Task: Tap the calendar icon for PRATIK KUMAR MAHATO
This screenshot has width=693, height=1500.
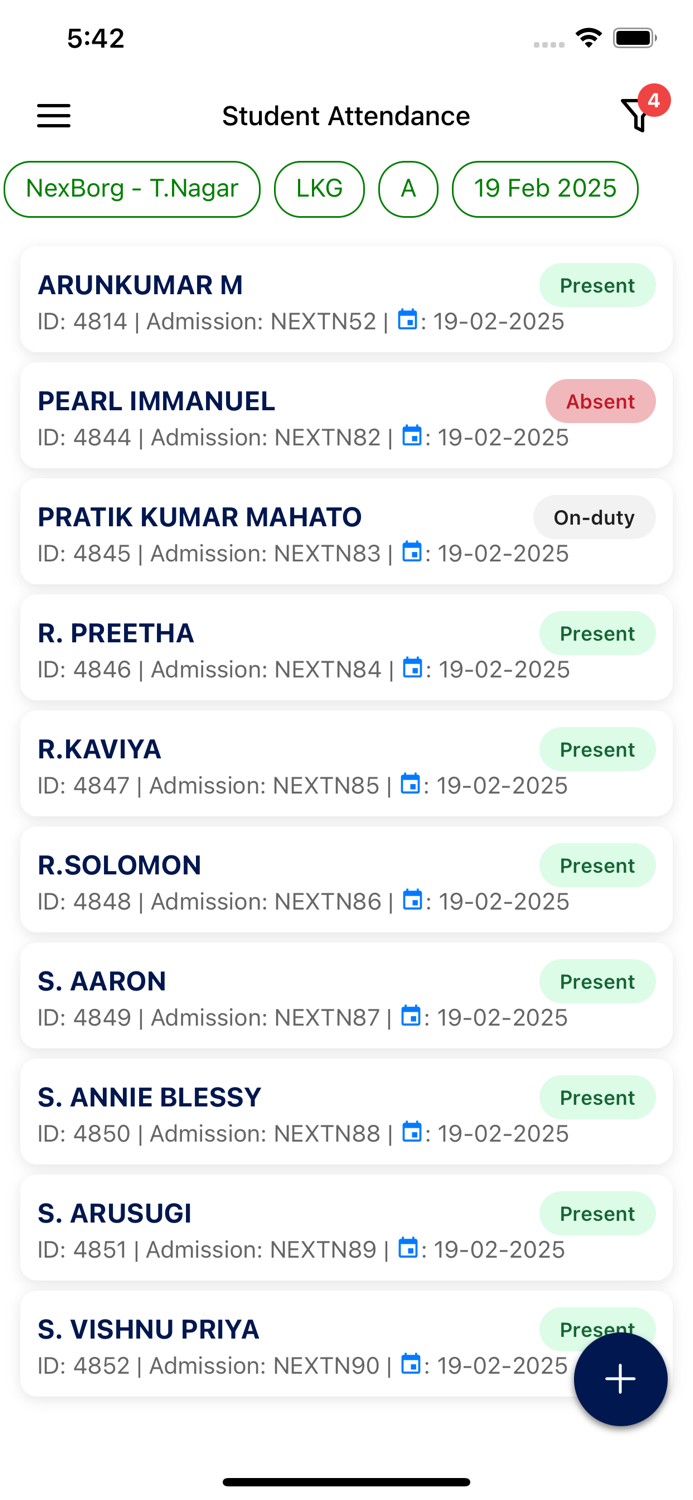Action: (x=413, y=552)
